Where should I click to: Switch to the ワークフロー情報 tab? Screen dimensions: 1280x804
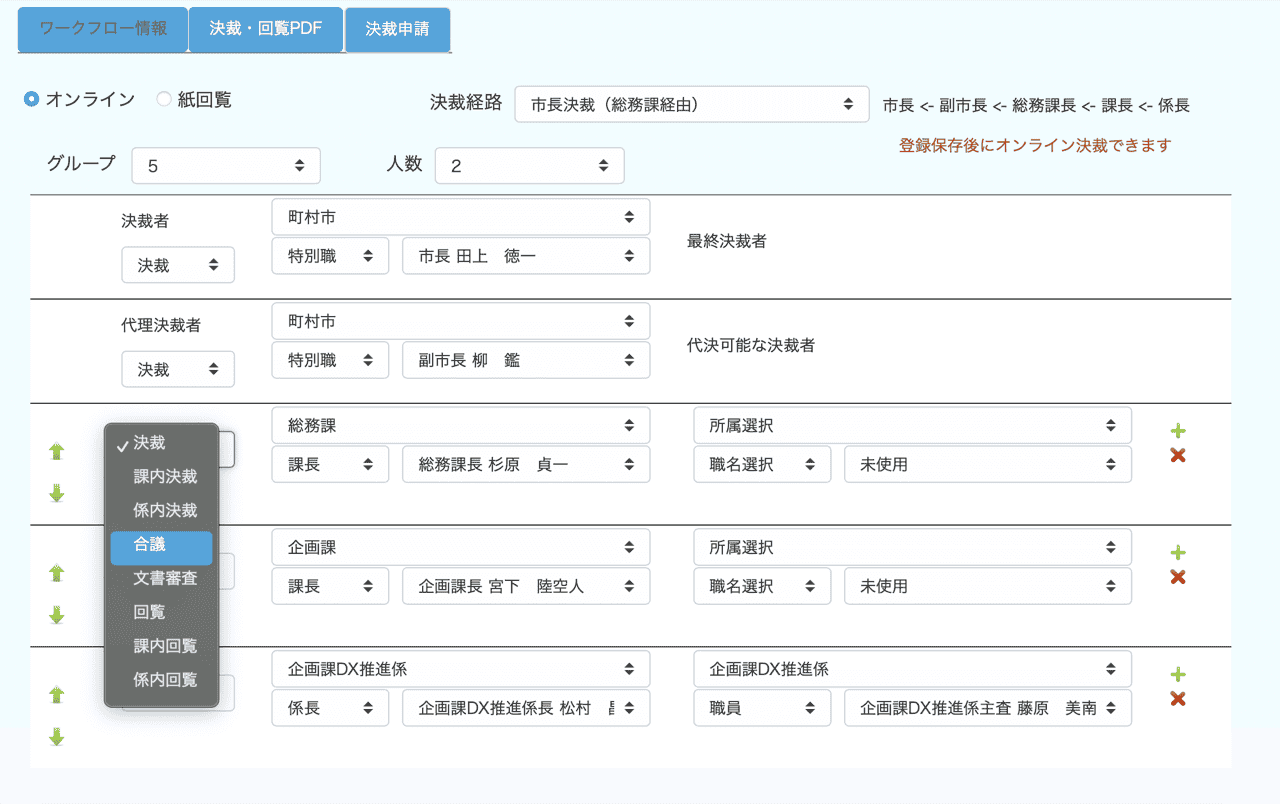103,29
